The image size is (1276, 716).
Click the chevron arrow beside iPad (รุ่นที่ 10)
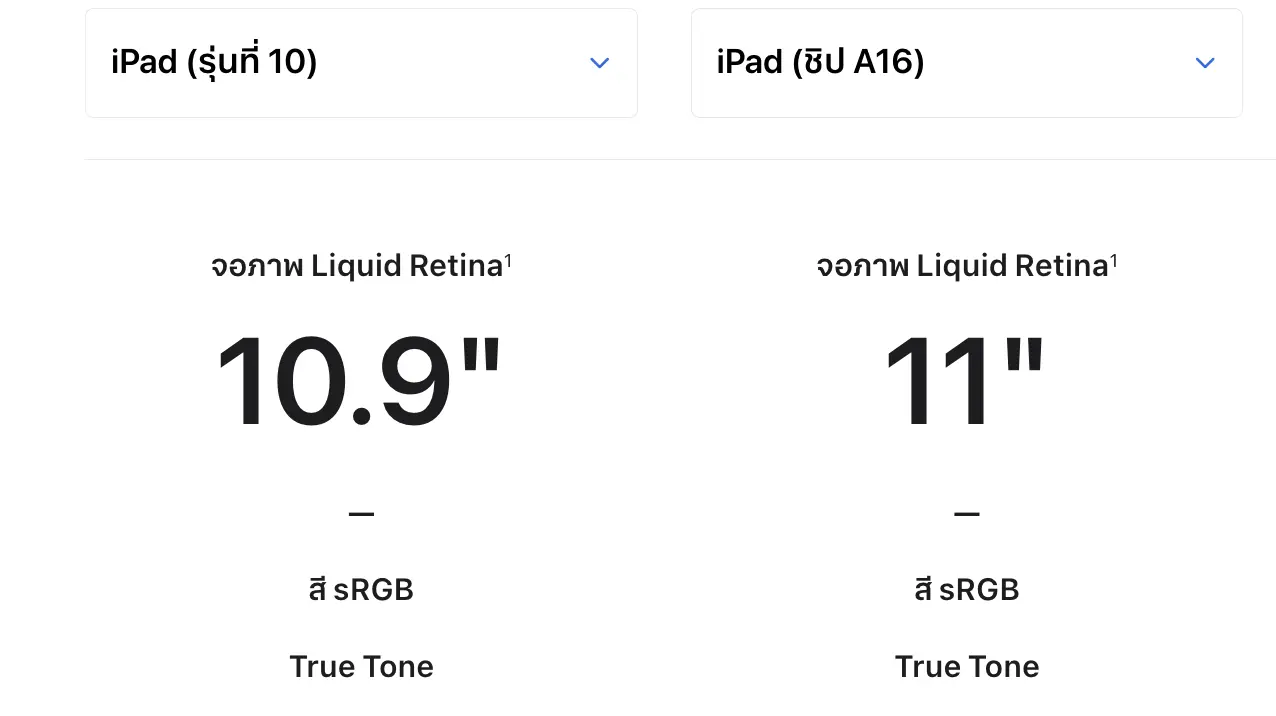coord(600,63)
